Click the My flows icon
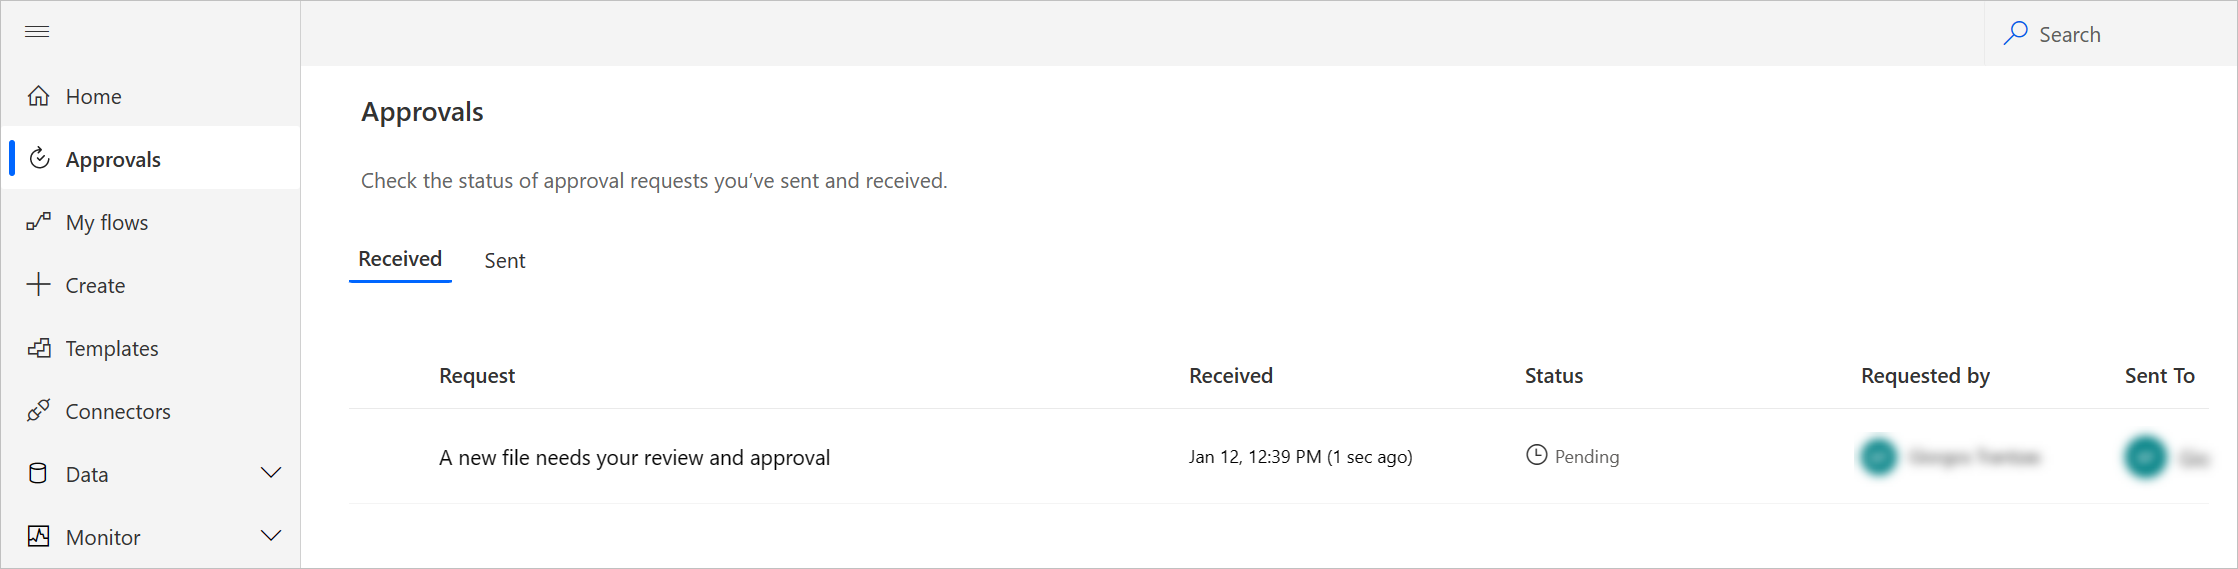The width and height of the screenshot is (2238, 569). (x=38, y=222)
